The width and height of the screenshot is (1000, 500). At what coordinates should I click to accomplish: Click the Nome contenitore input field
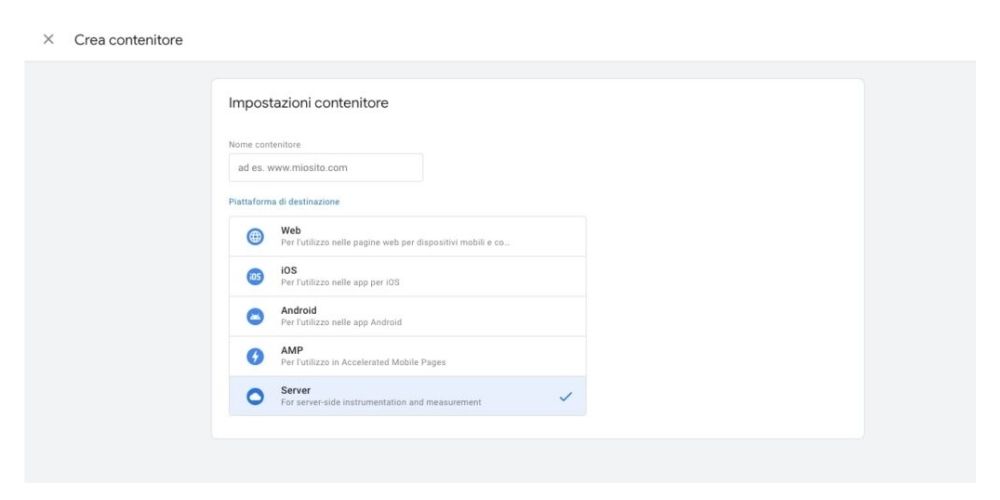(x=325, y=168)
